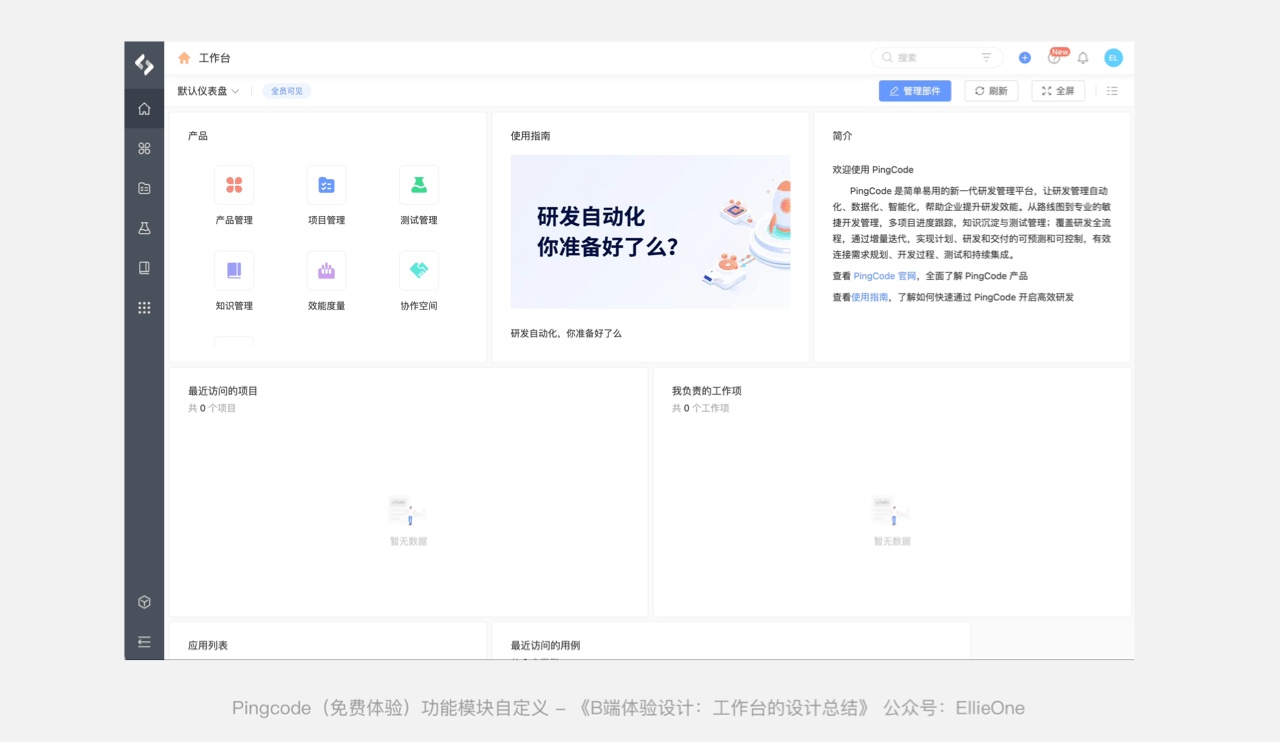Expand the 默认仪表盘 dashboard dropdown
The image size is (1280, 742).
pyautogui.click(x=209, y=91)
